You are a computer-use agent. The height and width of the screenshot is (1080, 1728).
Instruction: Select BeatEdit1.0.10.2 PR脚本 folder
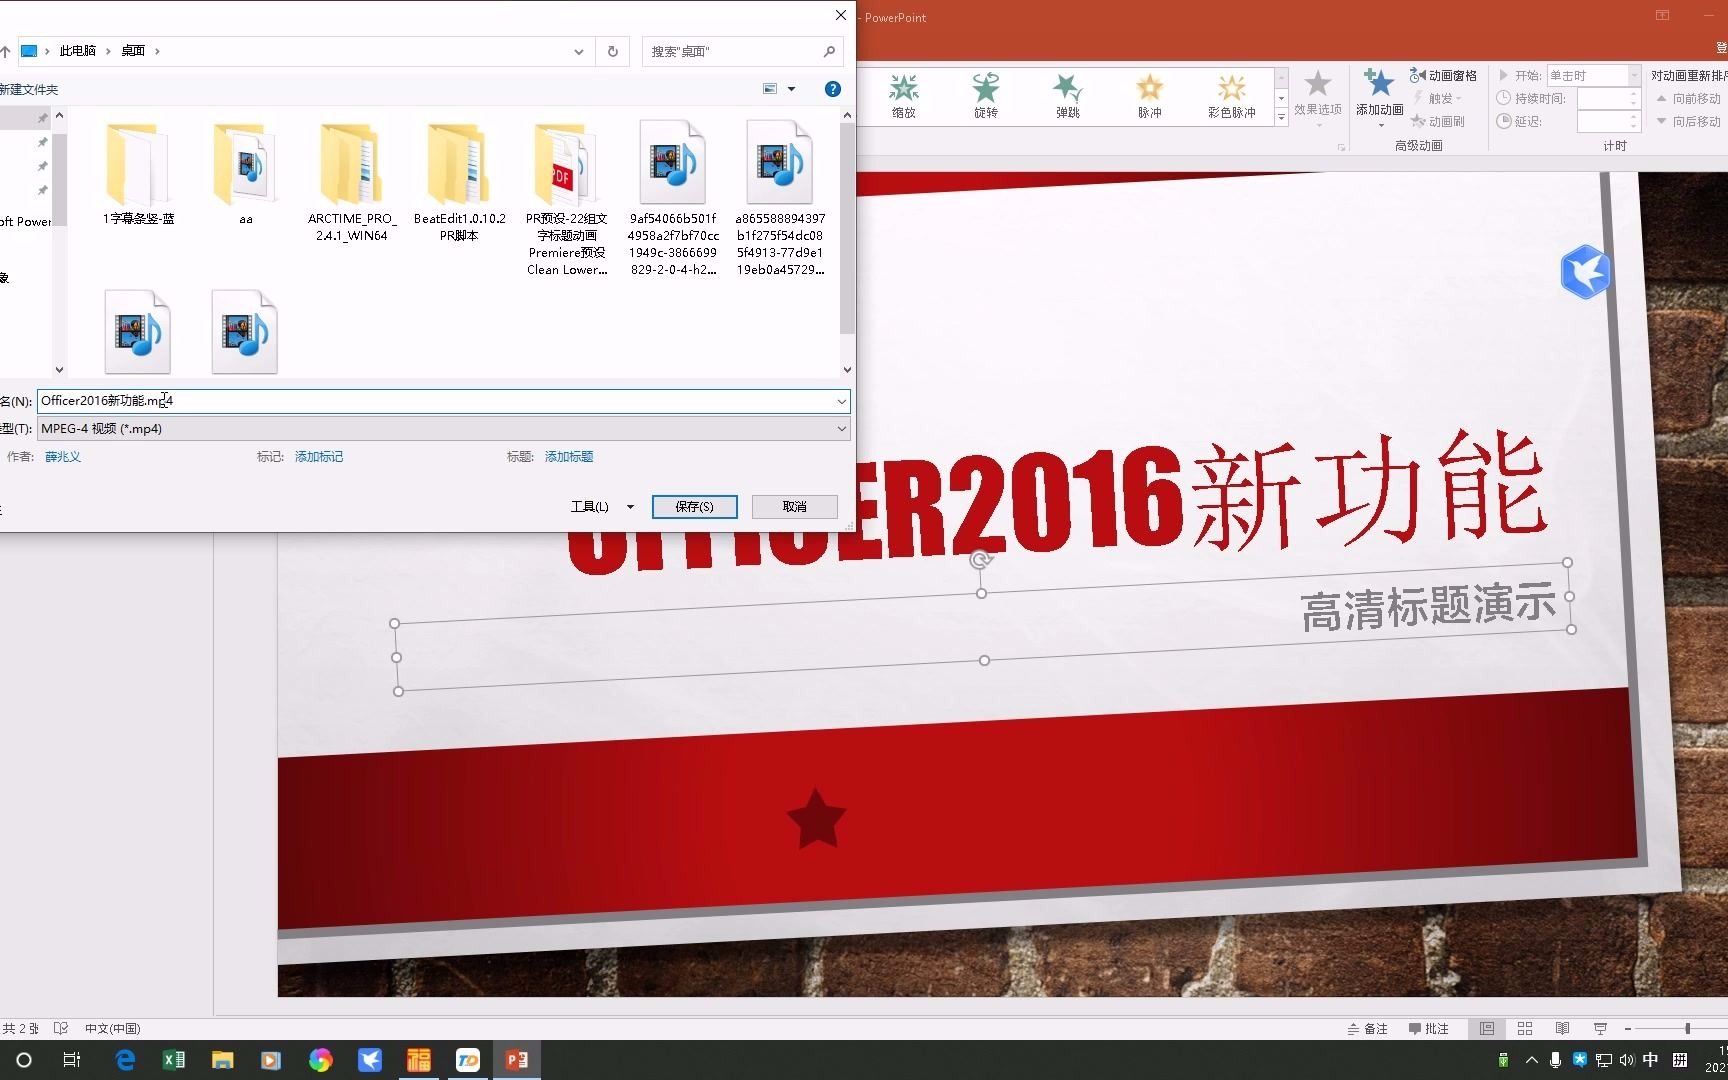pos(459,183)
